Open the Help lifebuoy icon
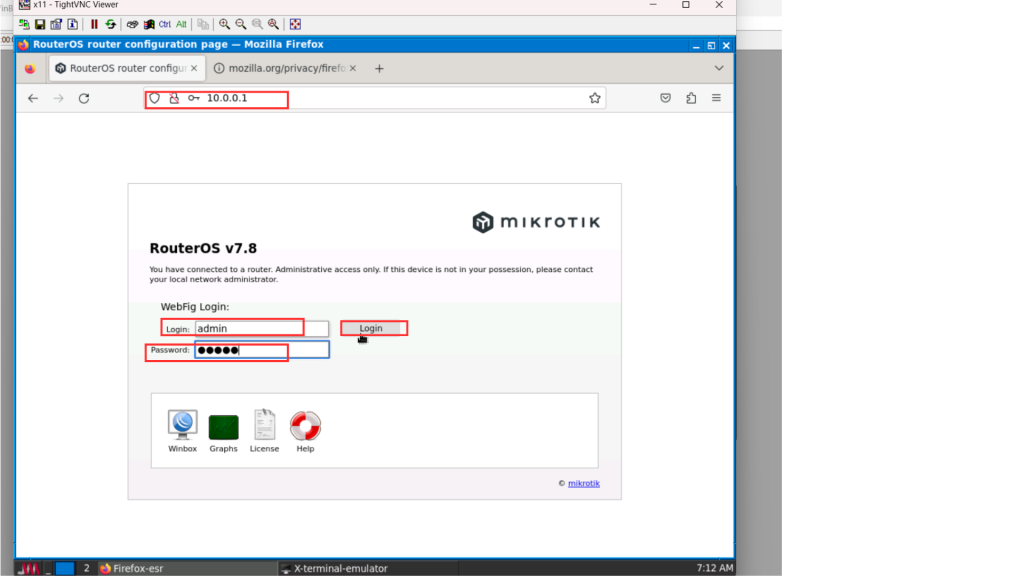Image resolution: width=1024 pixels, height=576 pixels. (305, 426)
